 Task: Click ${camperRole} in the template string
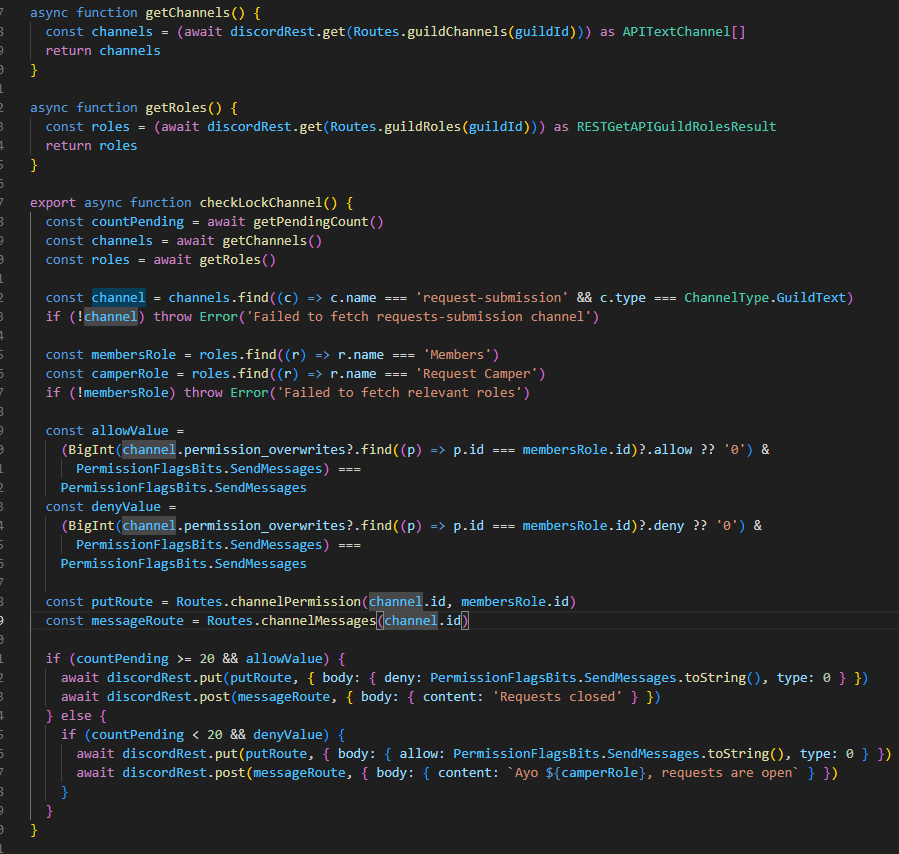click(x=596, y=773)
